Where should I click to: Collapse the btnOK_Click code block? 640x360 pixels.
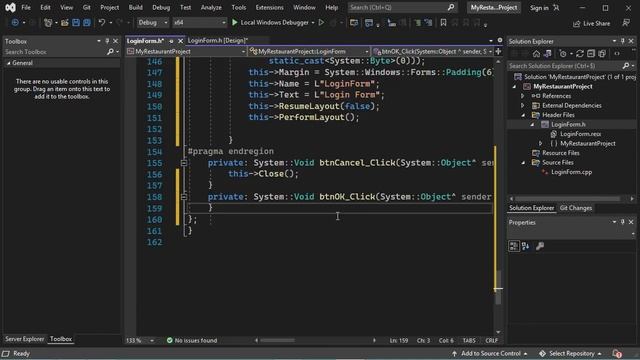(184, 197)
